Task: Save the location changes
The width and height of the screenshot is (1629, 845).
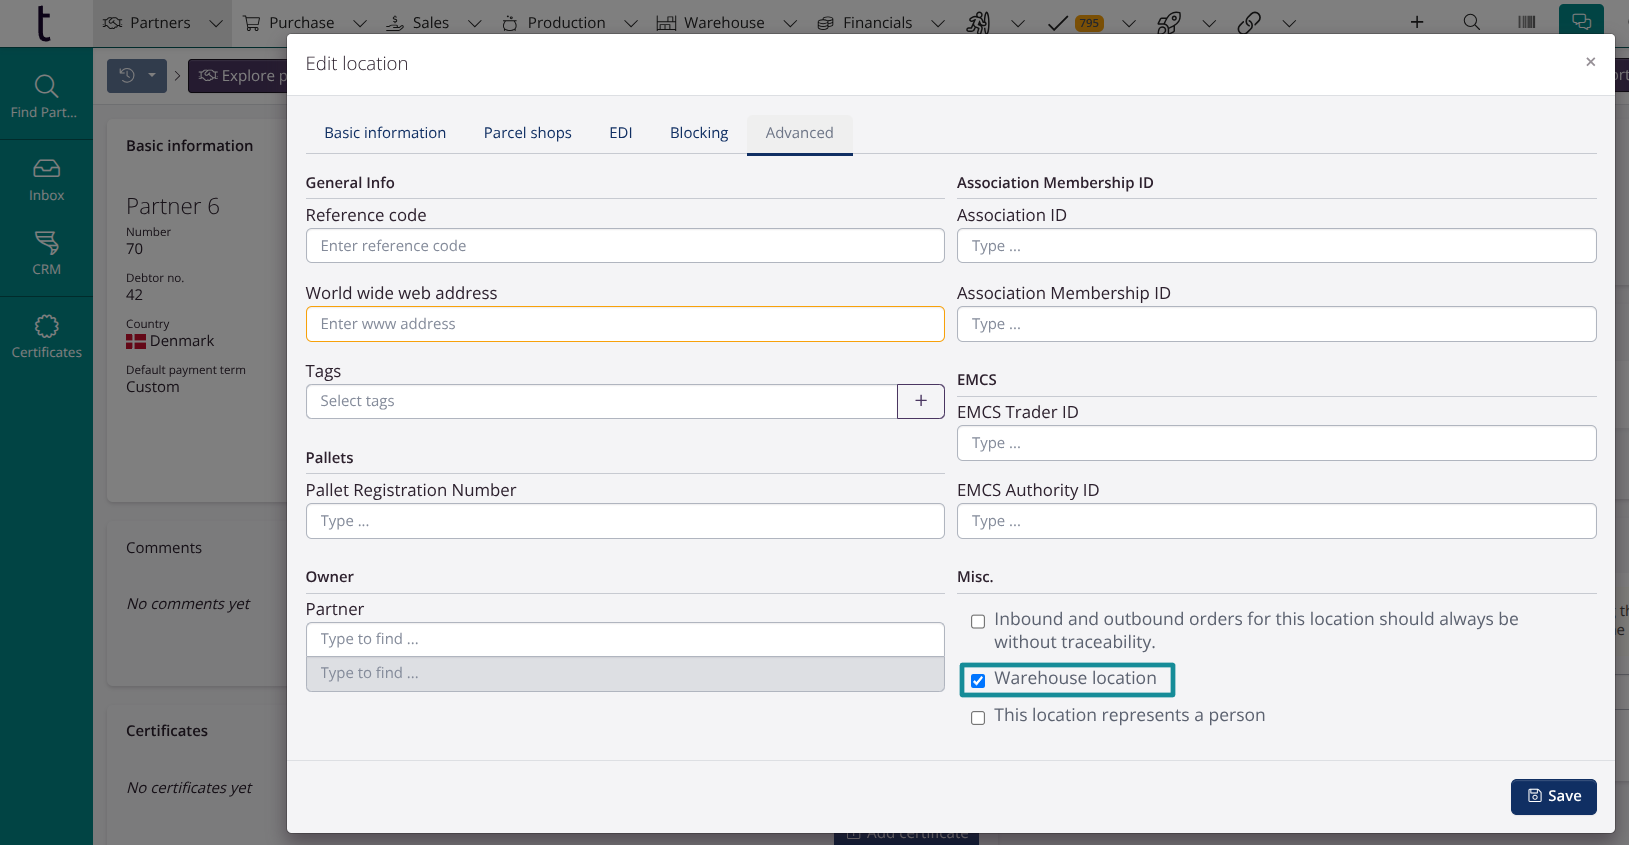Action: coord(1553,796)
